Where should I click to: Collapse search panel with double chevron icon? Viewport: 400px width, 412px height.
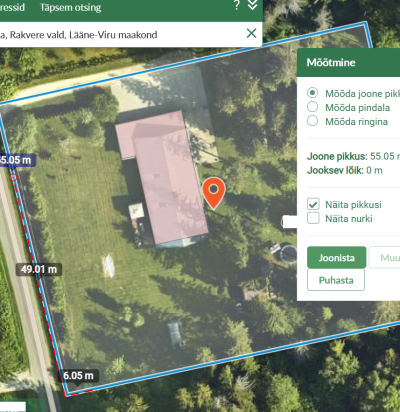tap(253, 4)
